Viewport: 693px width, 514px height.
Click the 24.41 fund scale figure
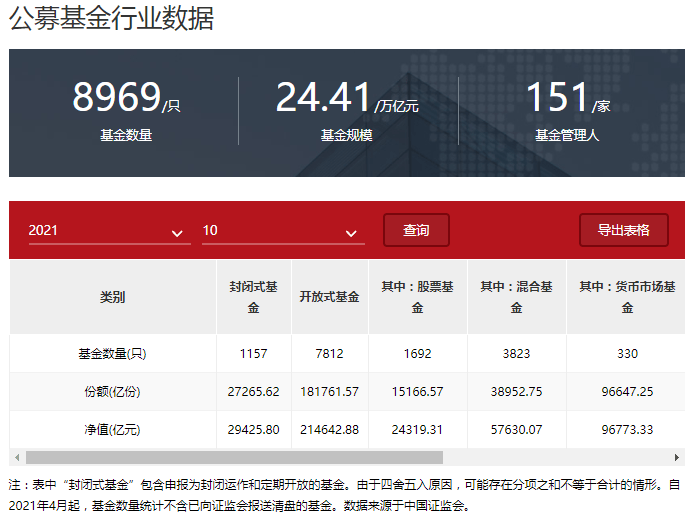(x=323, y=97)
